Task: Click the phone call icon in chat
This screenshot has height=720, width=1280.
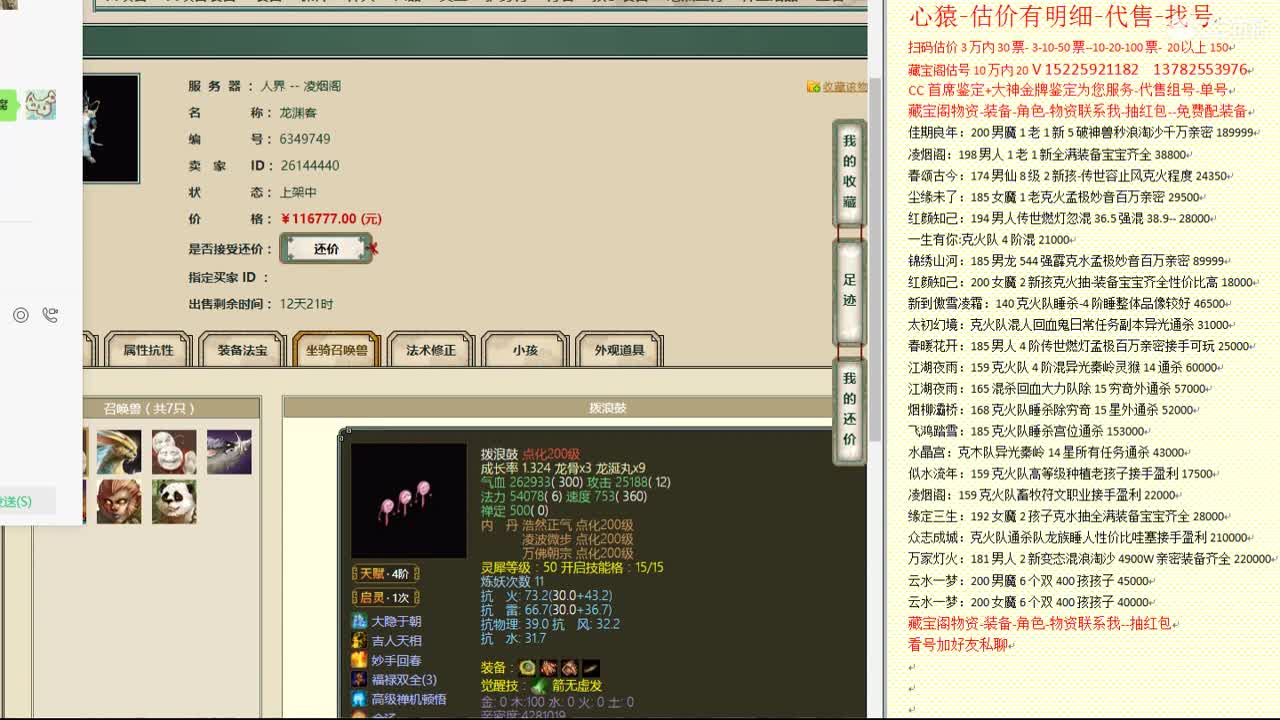Action: click(x=50, y=315)
